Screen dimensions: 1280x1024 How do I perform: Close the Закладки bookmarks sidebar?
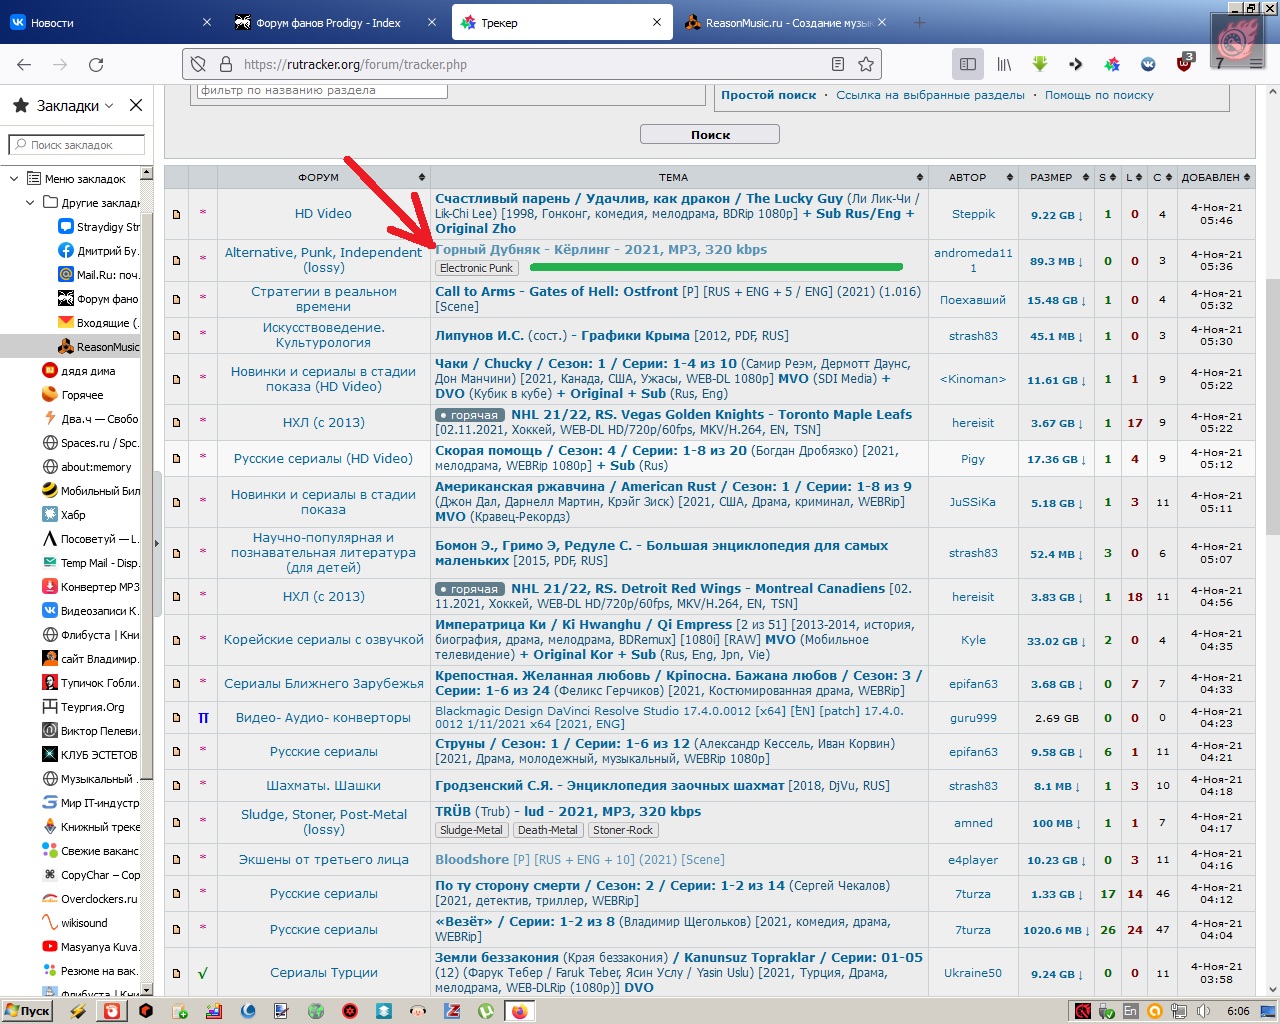pos(136,105)
